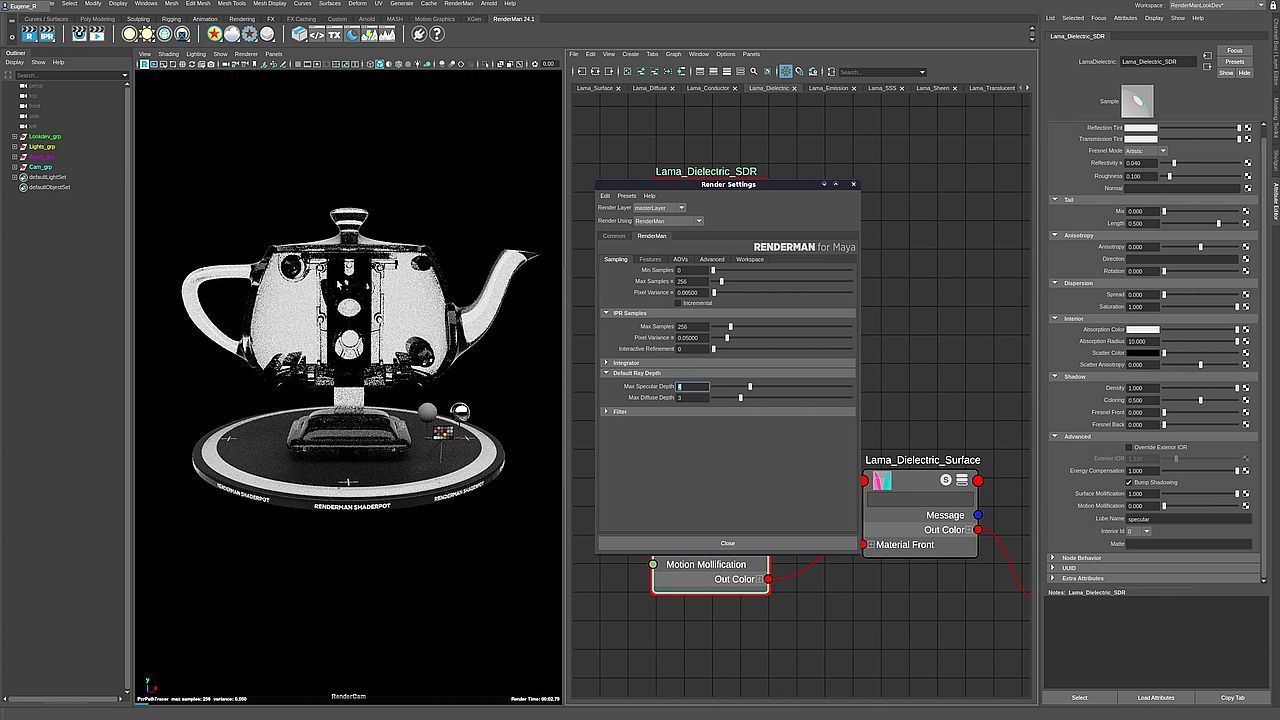1280x720 pixels.
Task: Expand the Lookdev_grp node in Outliner
Action: pos(14,136)
